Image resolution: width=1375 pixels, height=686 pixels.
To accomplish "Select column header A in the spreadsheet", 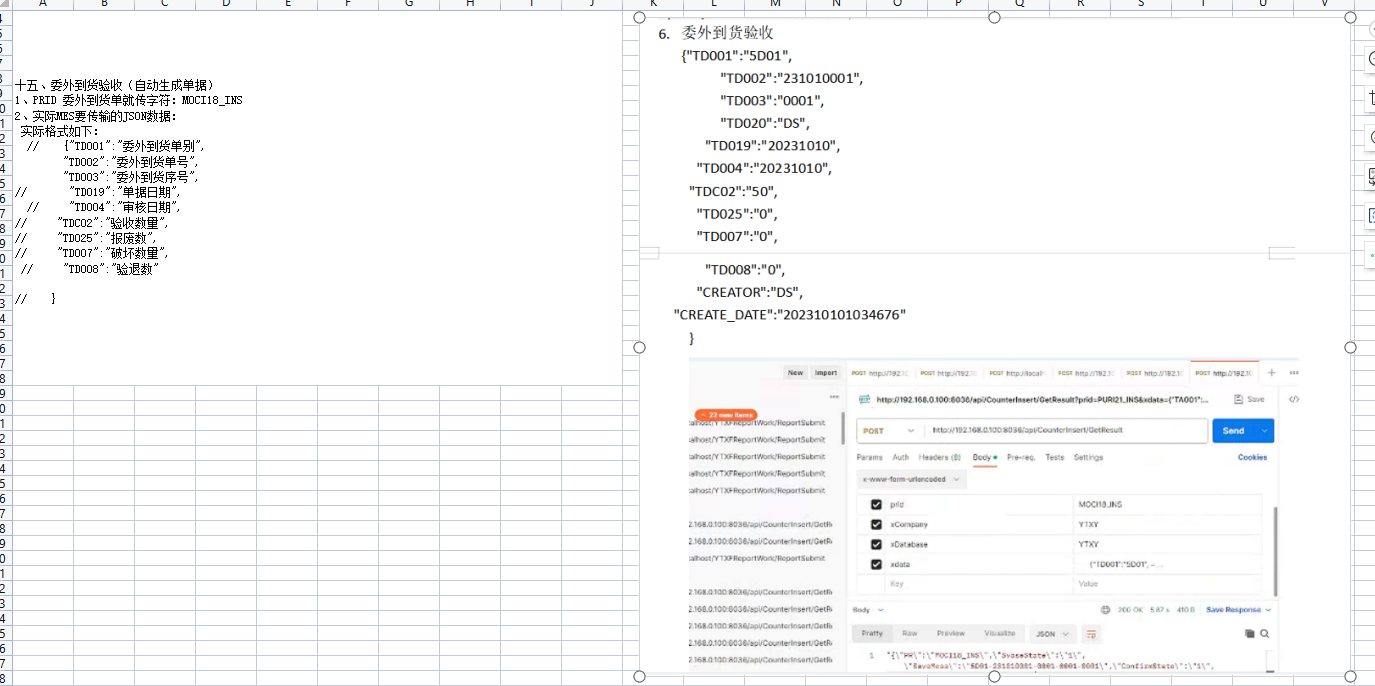I will pyautogui.click(x=42, y=4).
